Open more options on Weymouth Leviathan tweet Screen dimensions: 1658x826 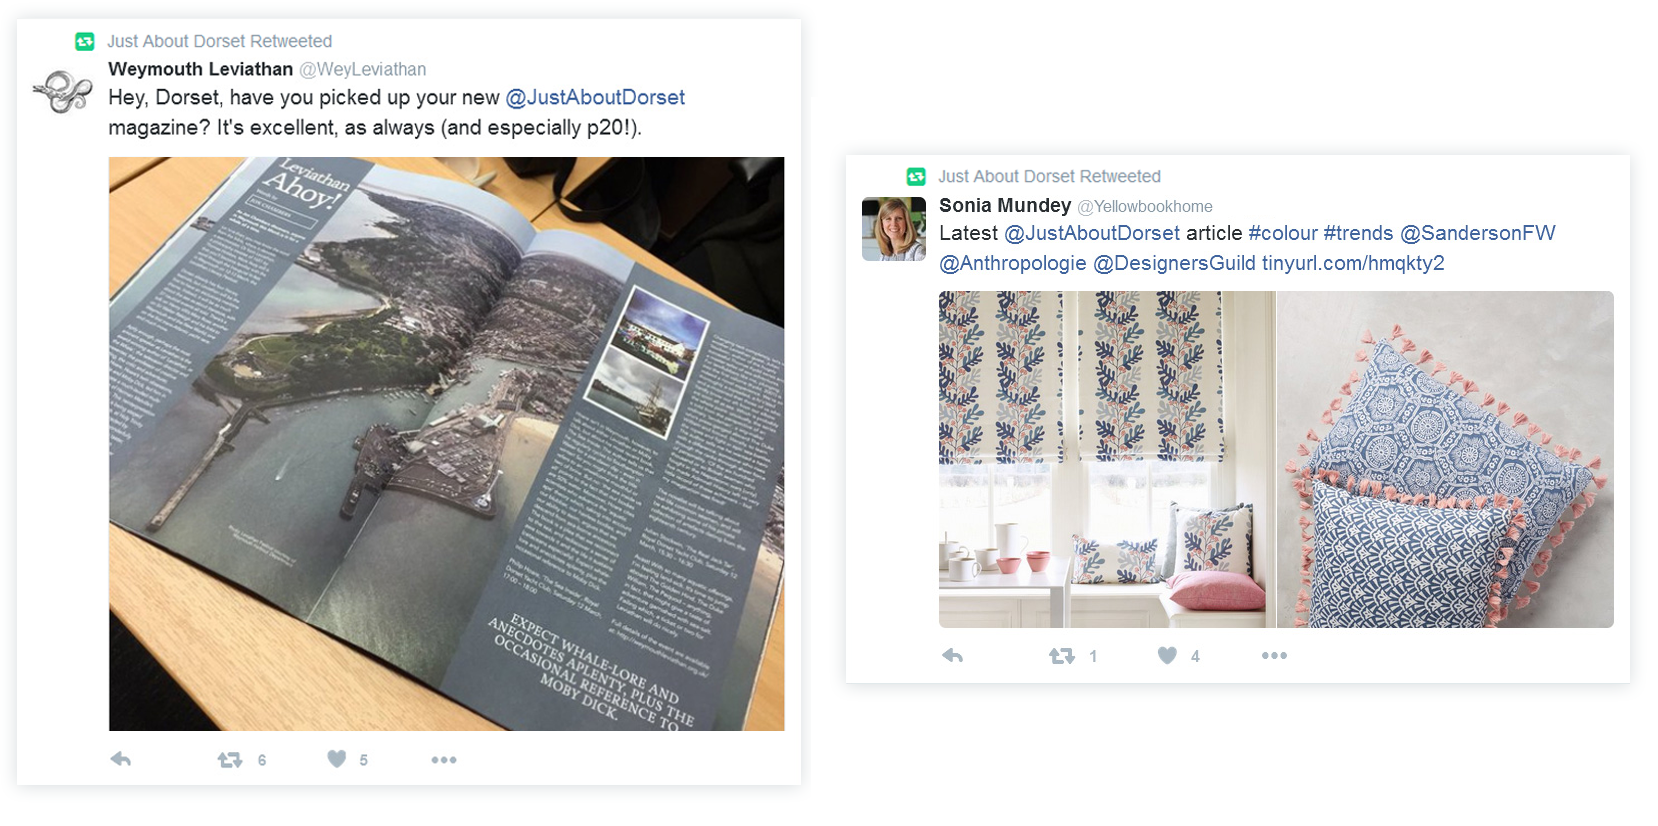(444, 760)
